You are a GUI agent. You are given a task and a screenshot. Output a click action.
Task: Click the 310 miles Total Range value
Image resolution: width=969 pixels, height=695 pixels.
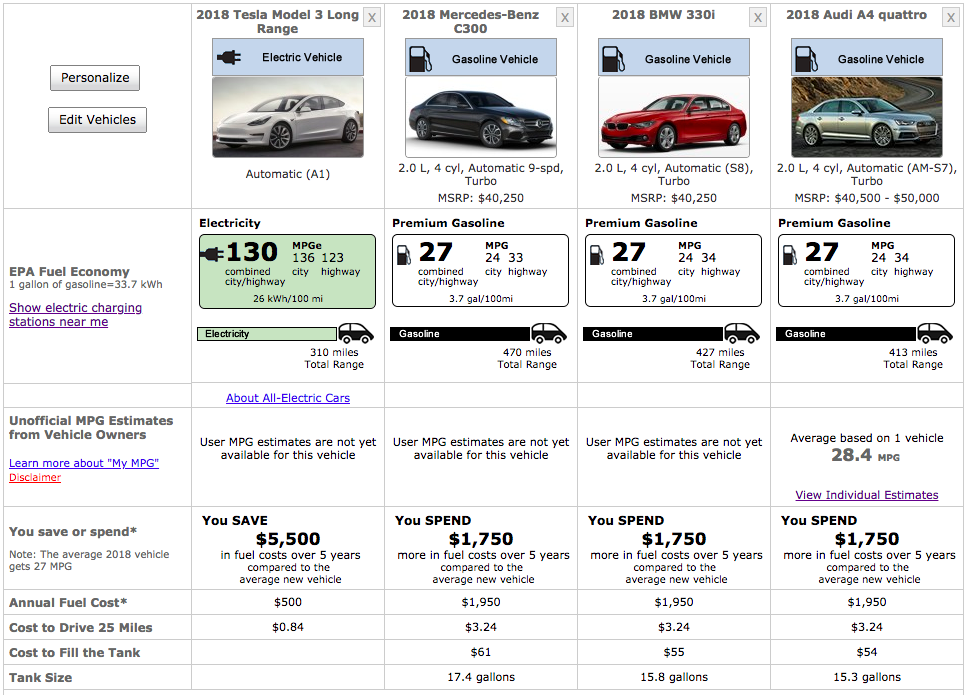[334, 358]
